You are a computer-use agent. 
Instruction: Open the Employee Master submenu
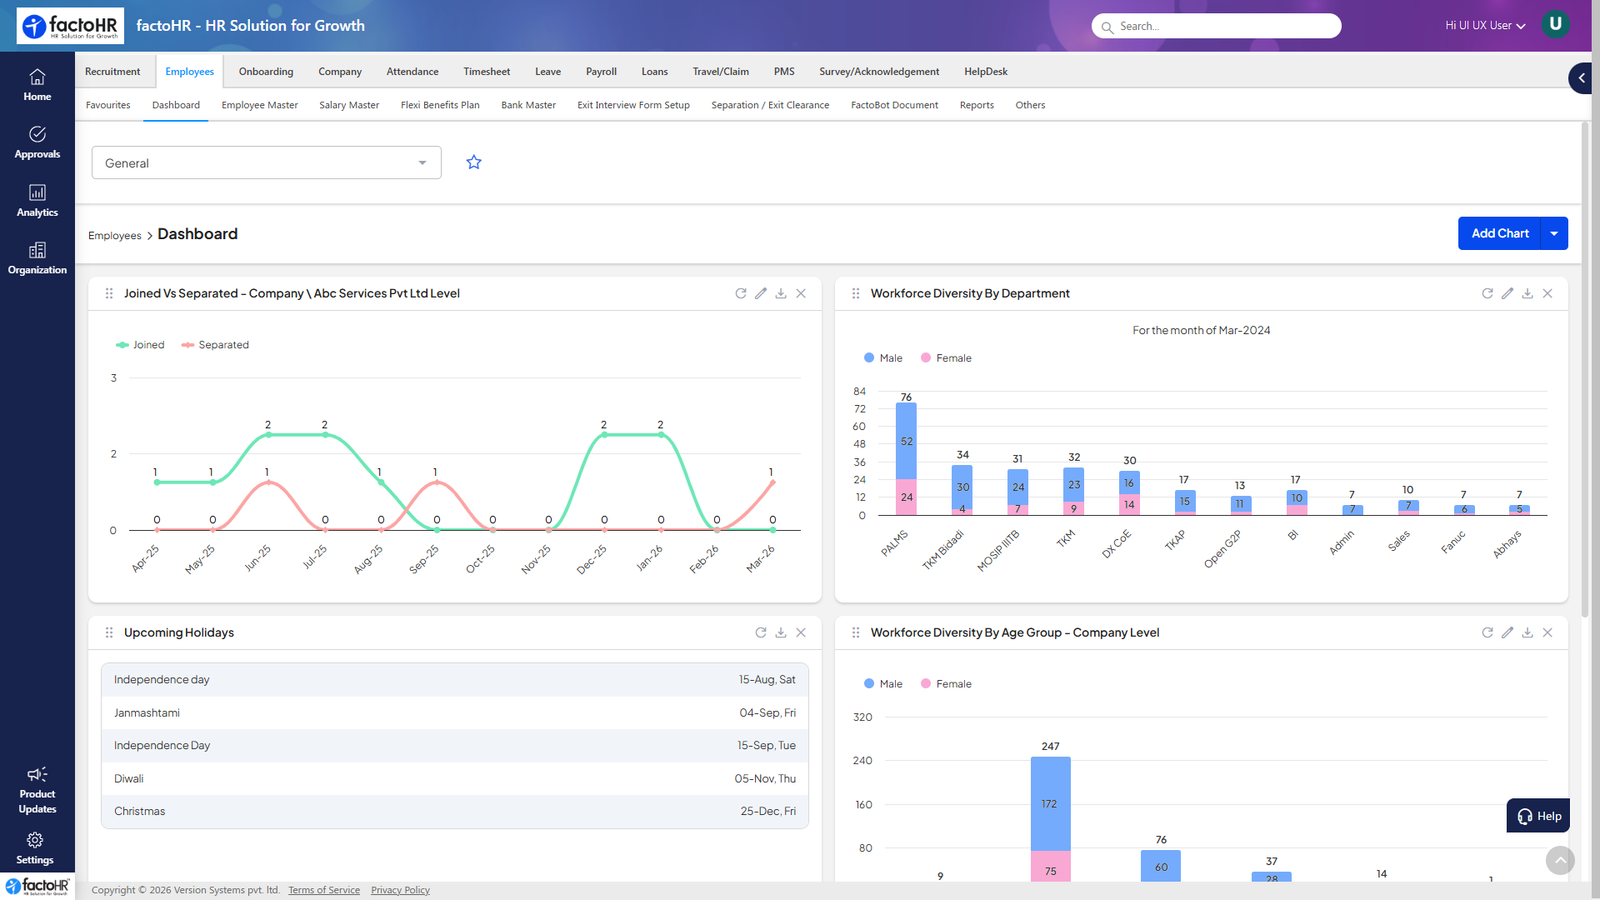pos(260,105)
